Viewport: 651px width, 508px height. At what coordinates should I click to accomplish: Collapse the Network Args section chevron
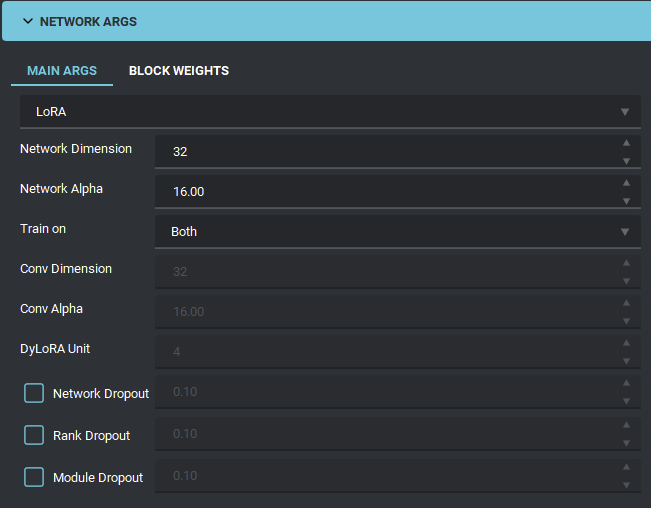click(28, 21)
